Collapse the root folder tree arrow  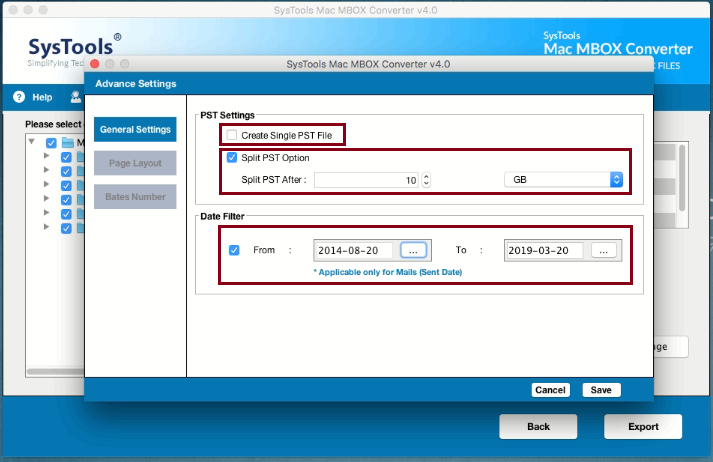tap(31, 142)
